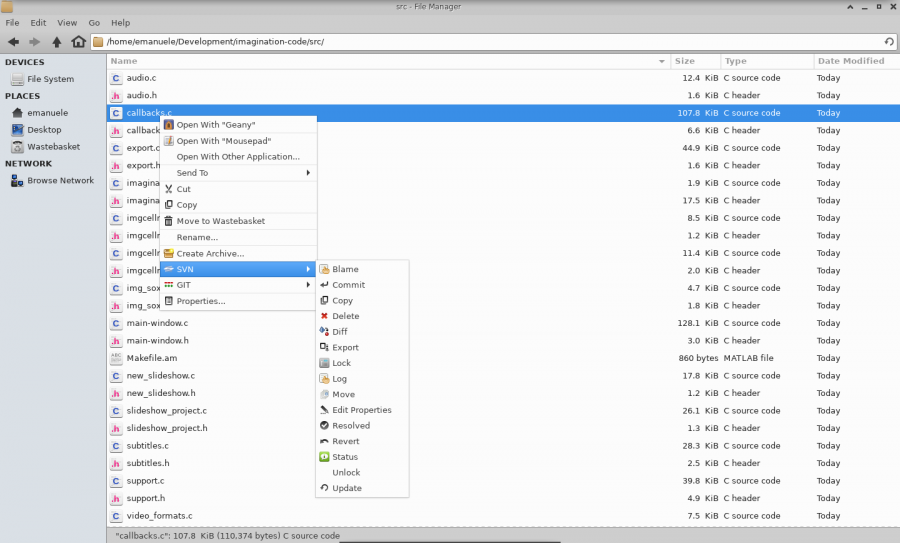Click the SVN Export icon
Screen dimensions: 900x543
click(x=324, y=347)
